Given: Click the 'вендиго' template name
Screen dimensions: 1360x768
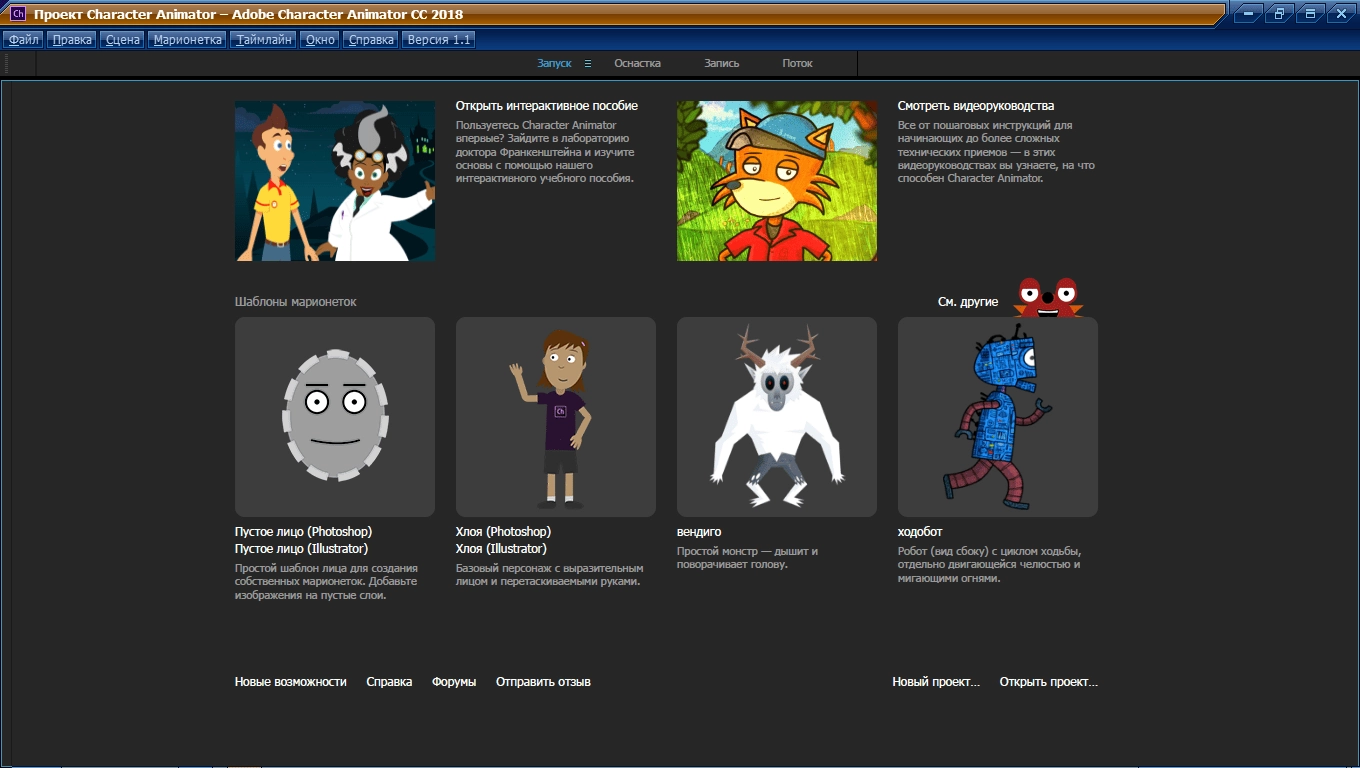Looking at the screenshot, I should (699, 532).
